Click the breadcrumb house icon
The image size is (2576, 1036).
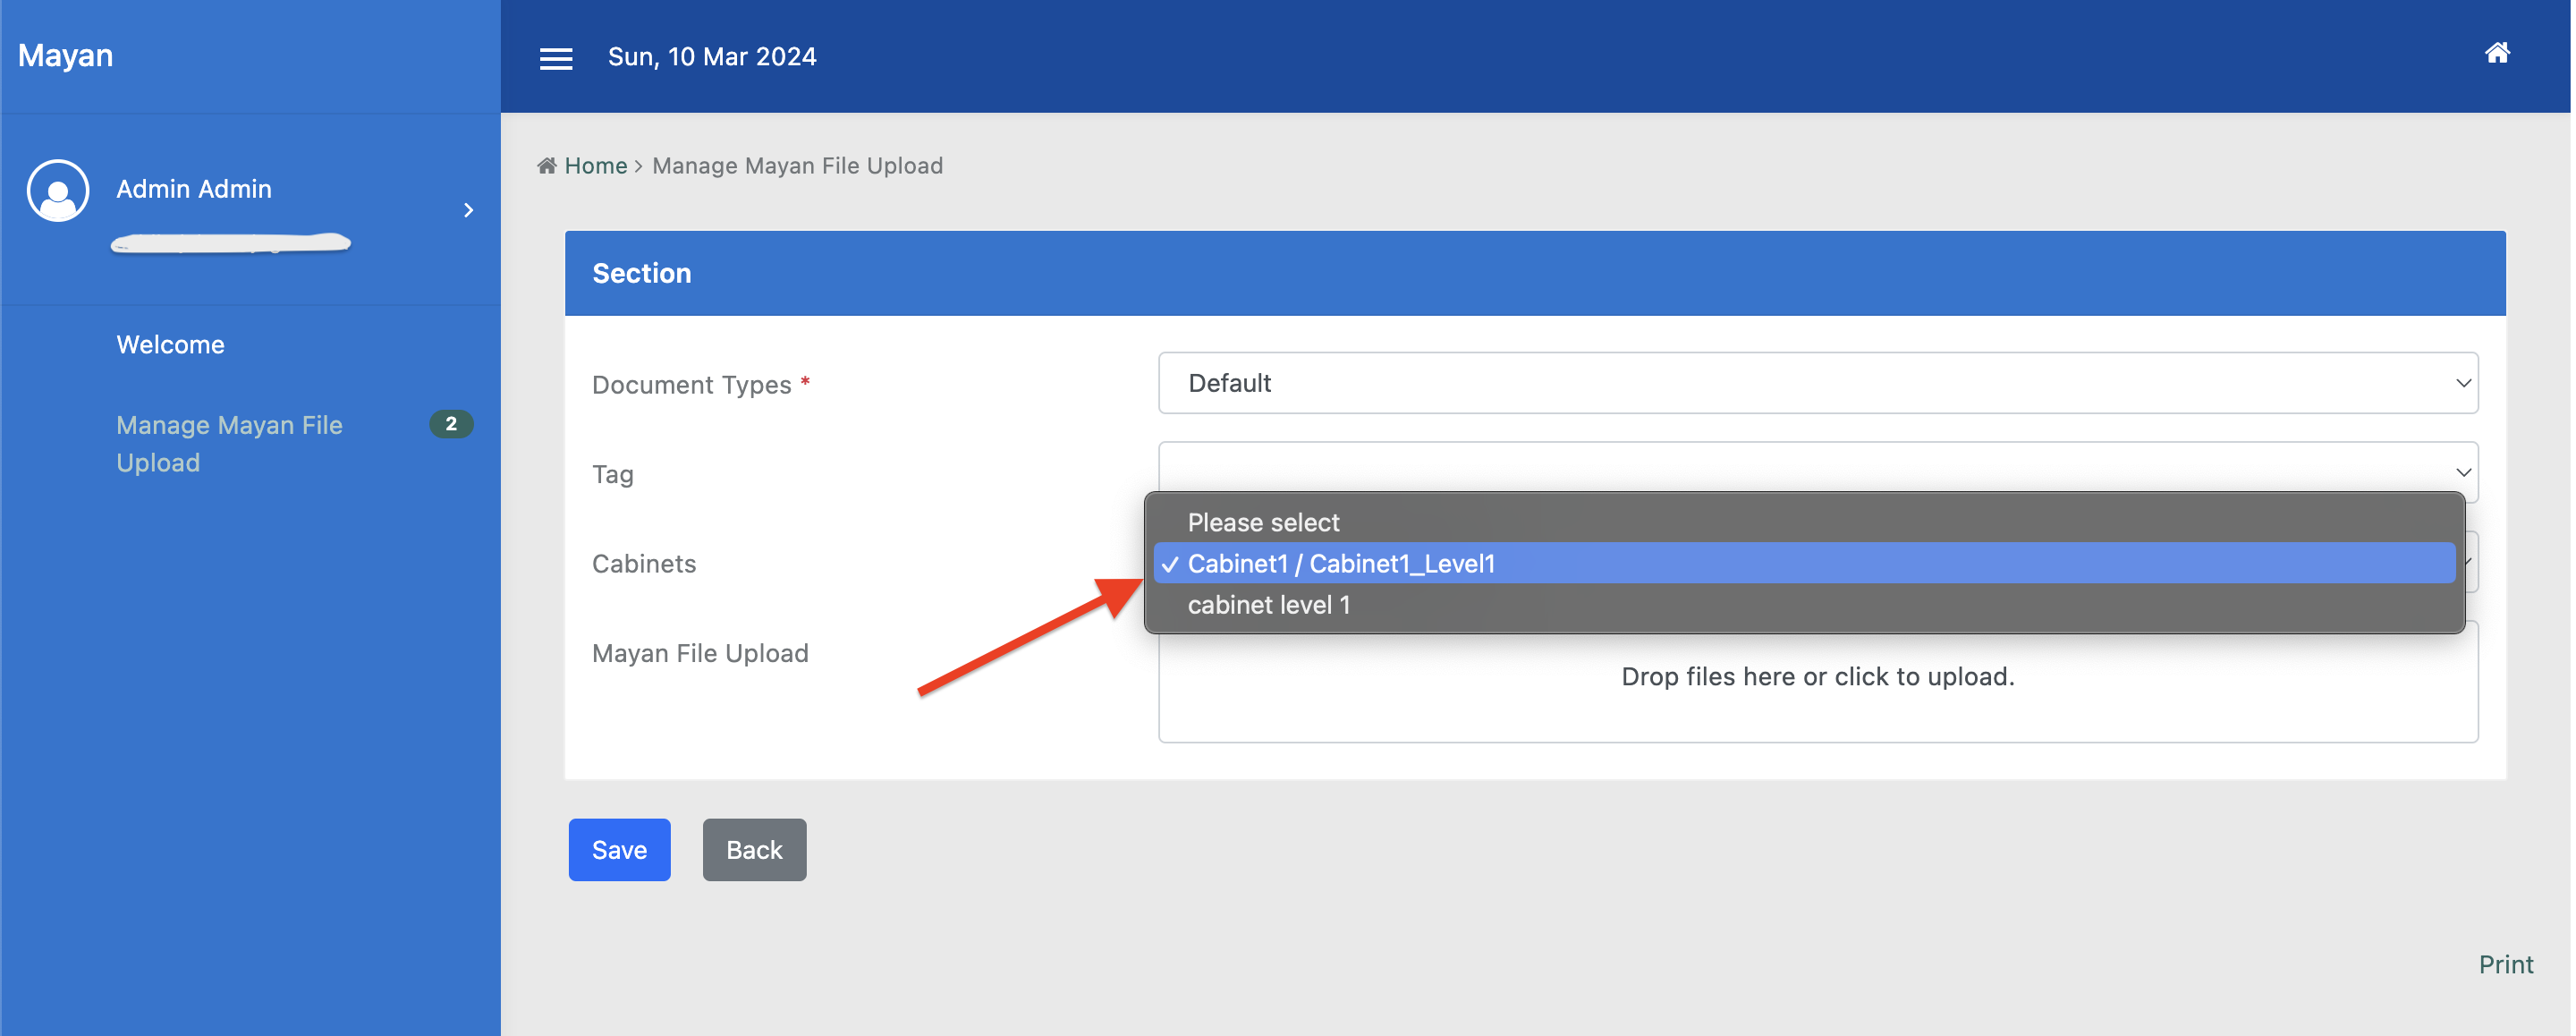pos(547,166)
